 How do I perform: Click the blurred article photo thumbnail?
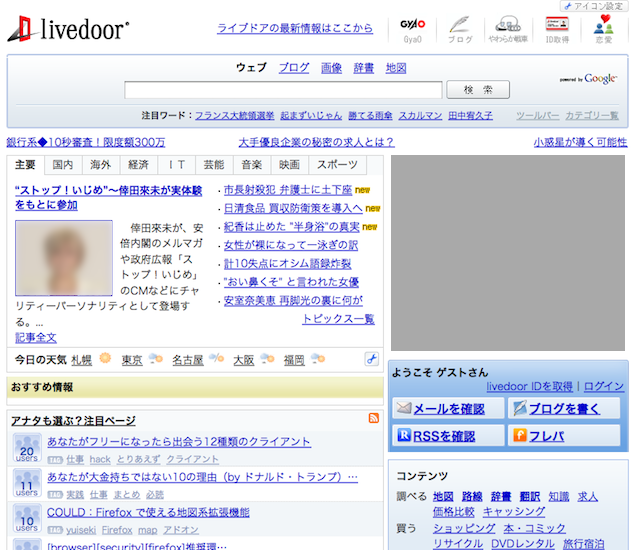[x=64, y=258]
